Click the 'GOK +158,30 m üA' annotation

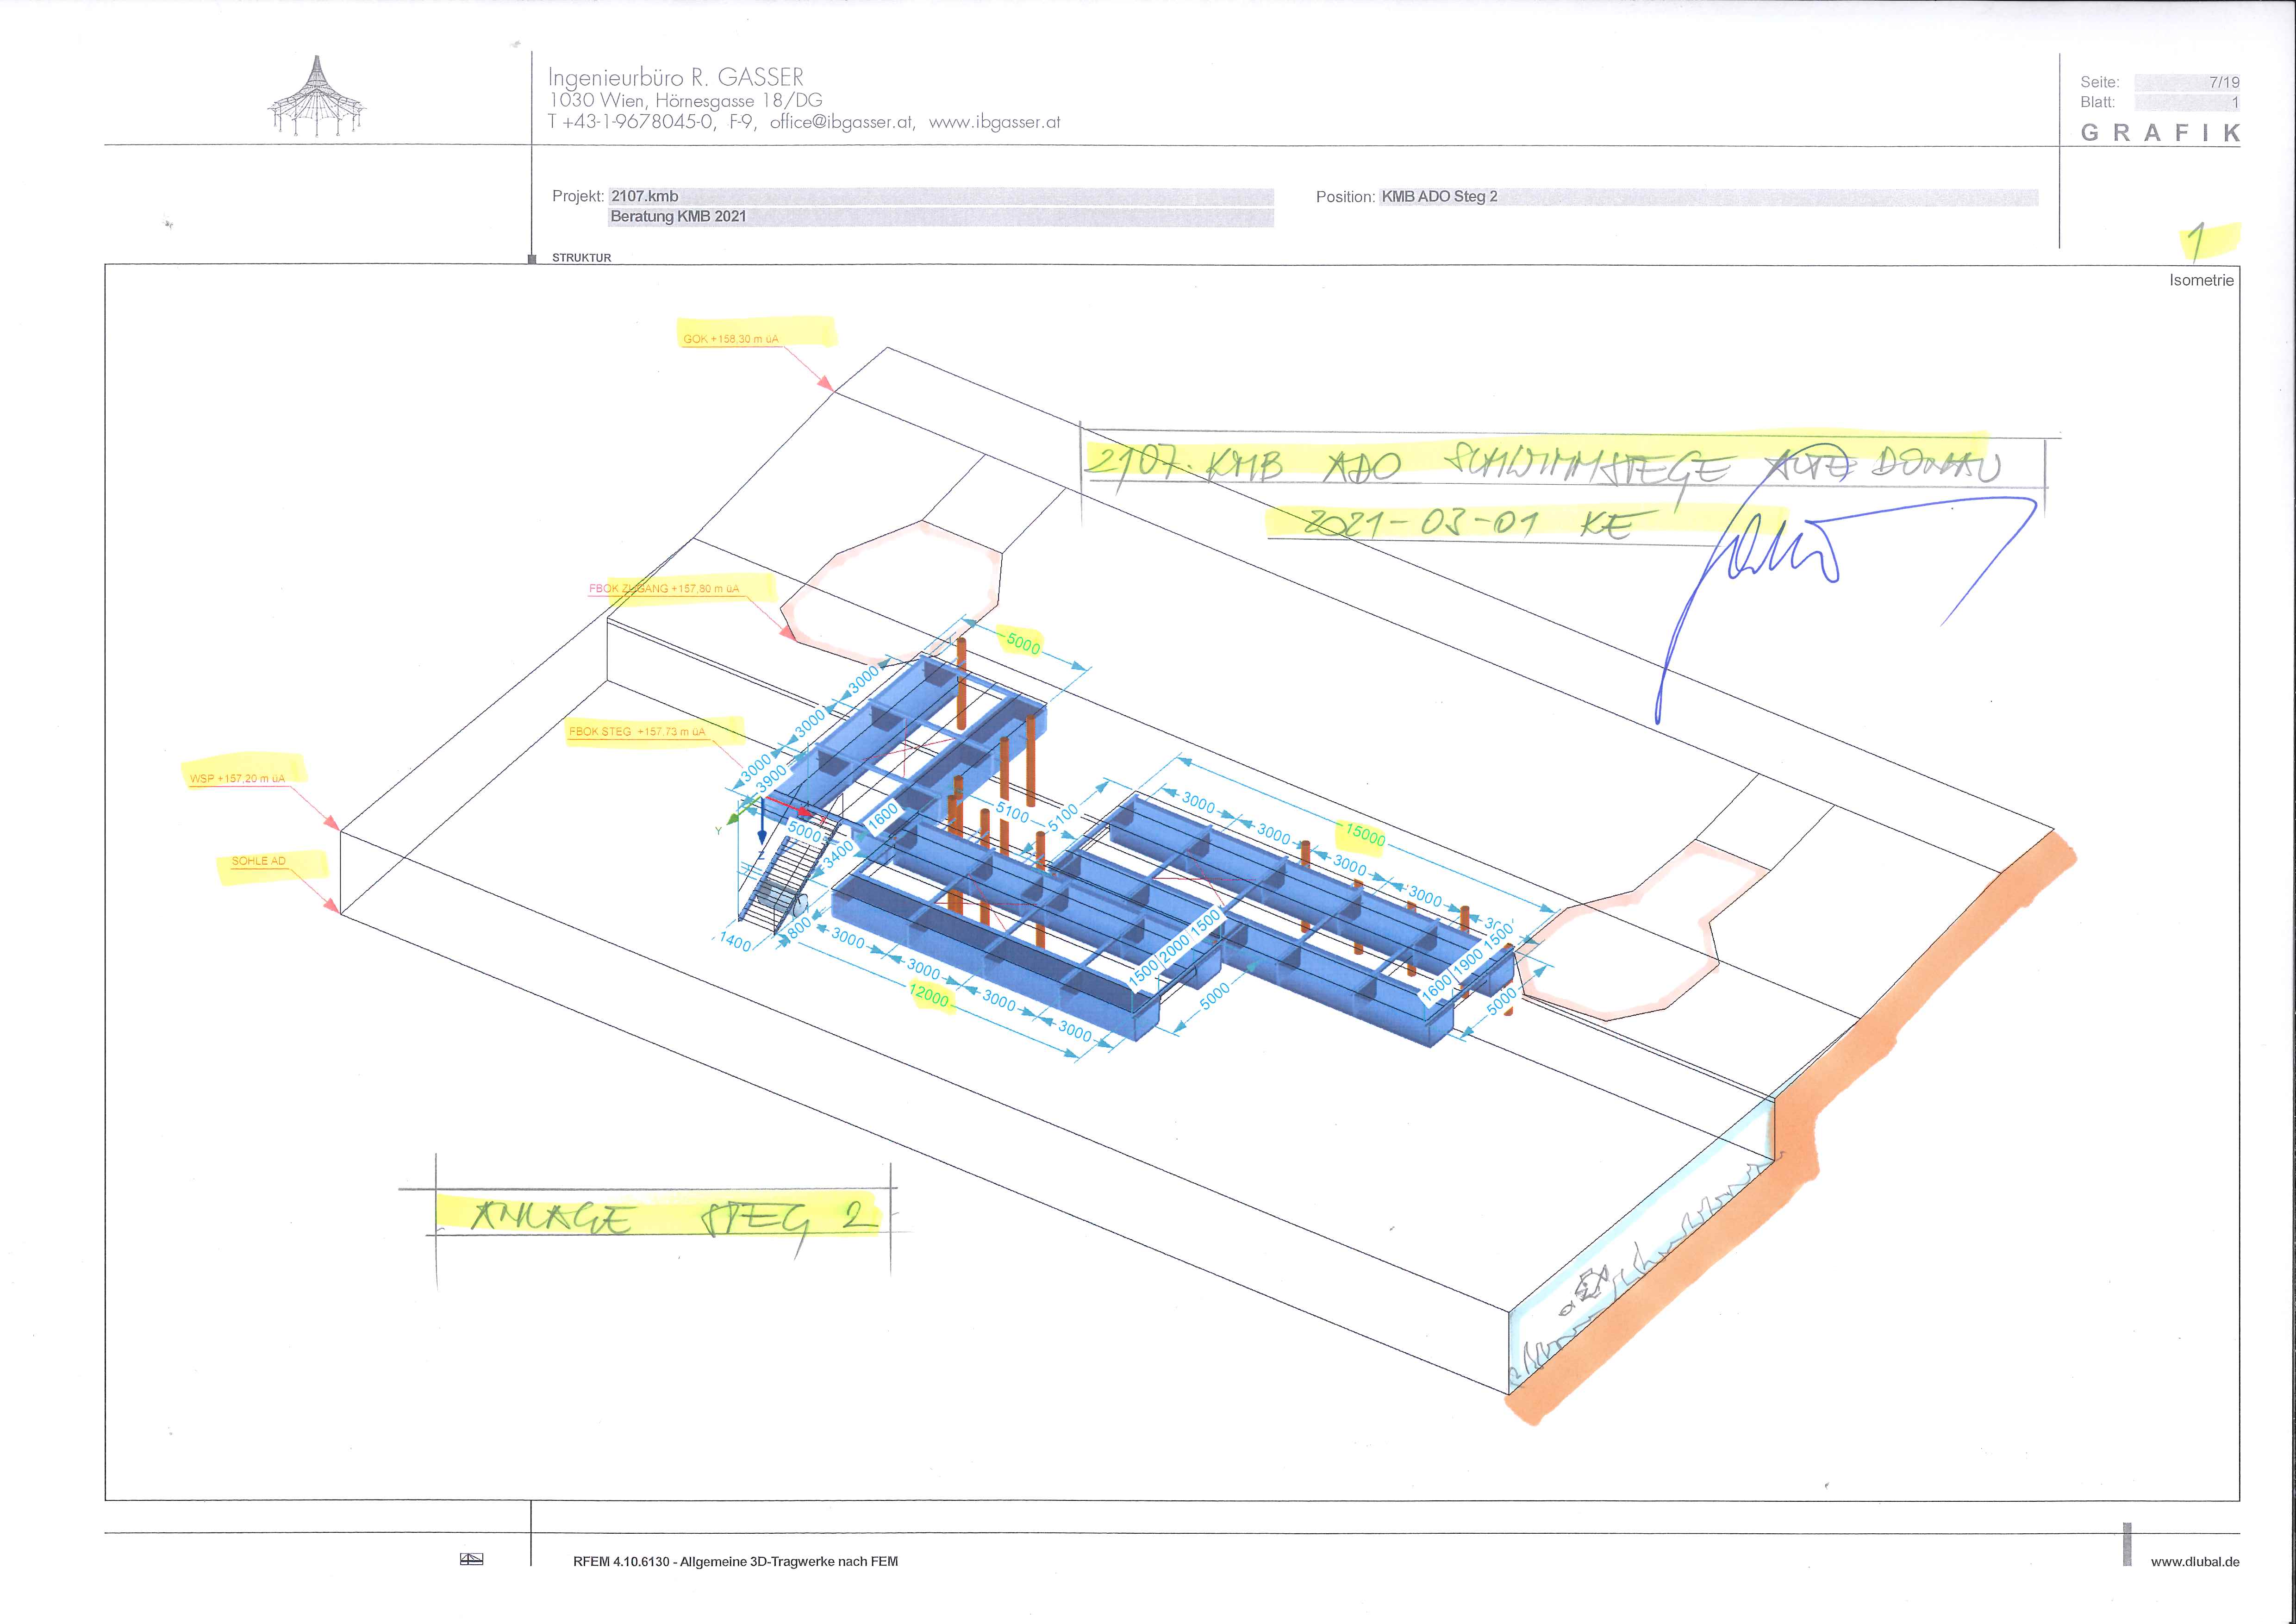(x=730, y=339)
